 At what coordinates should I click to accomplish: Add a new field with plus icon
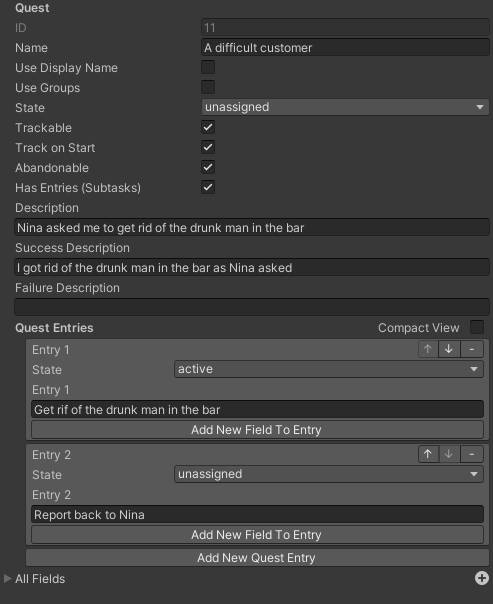pos(482,578)
